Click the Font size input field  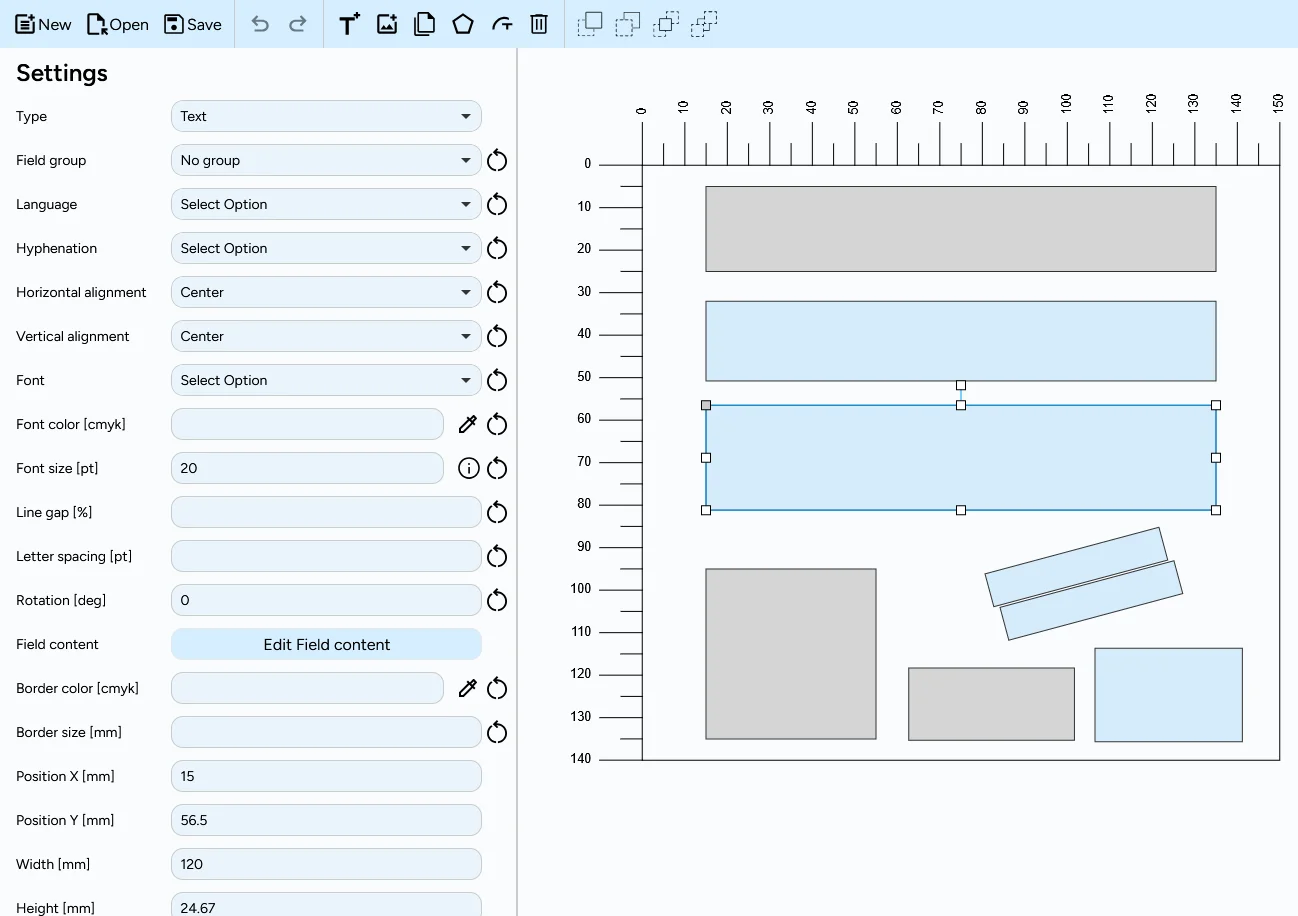tap(307, 468)
